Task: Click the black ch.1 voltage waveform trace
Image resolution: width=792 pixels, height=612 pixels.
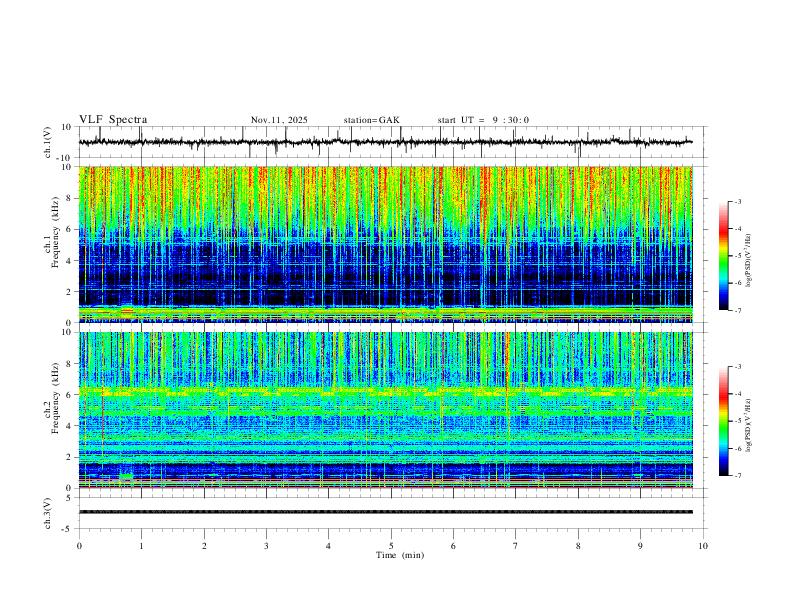Action: tap(385, 142)
